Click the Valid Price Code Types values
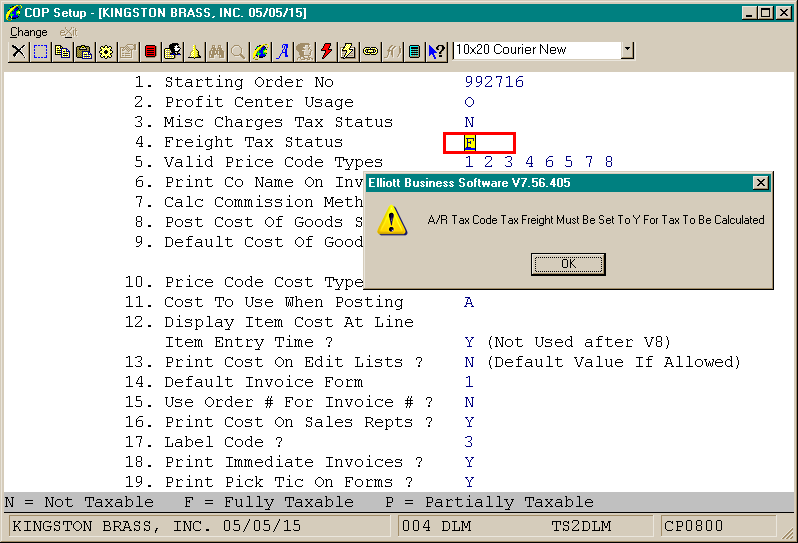798x543 pixels. (x=539, y=162)
